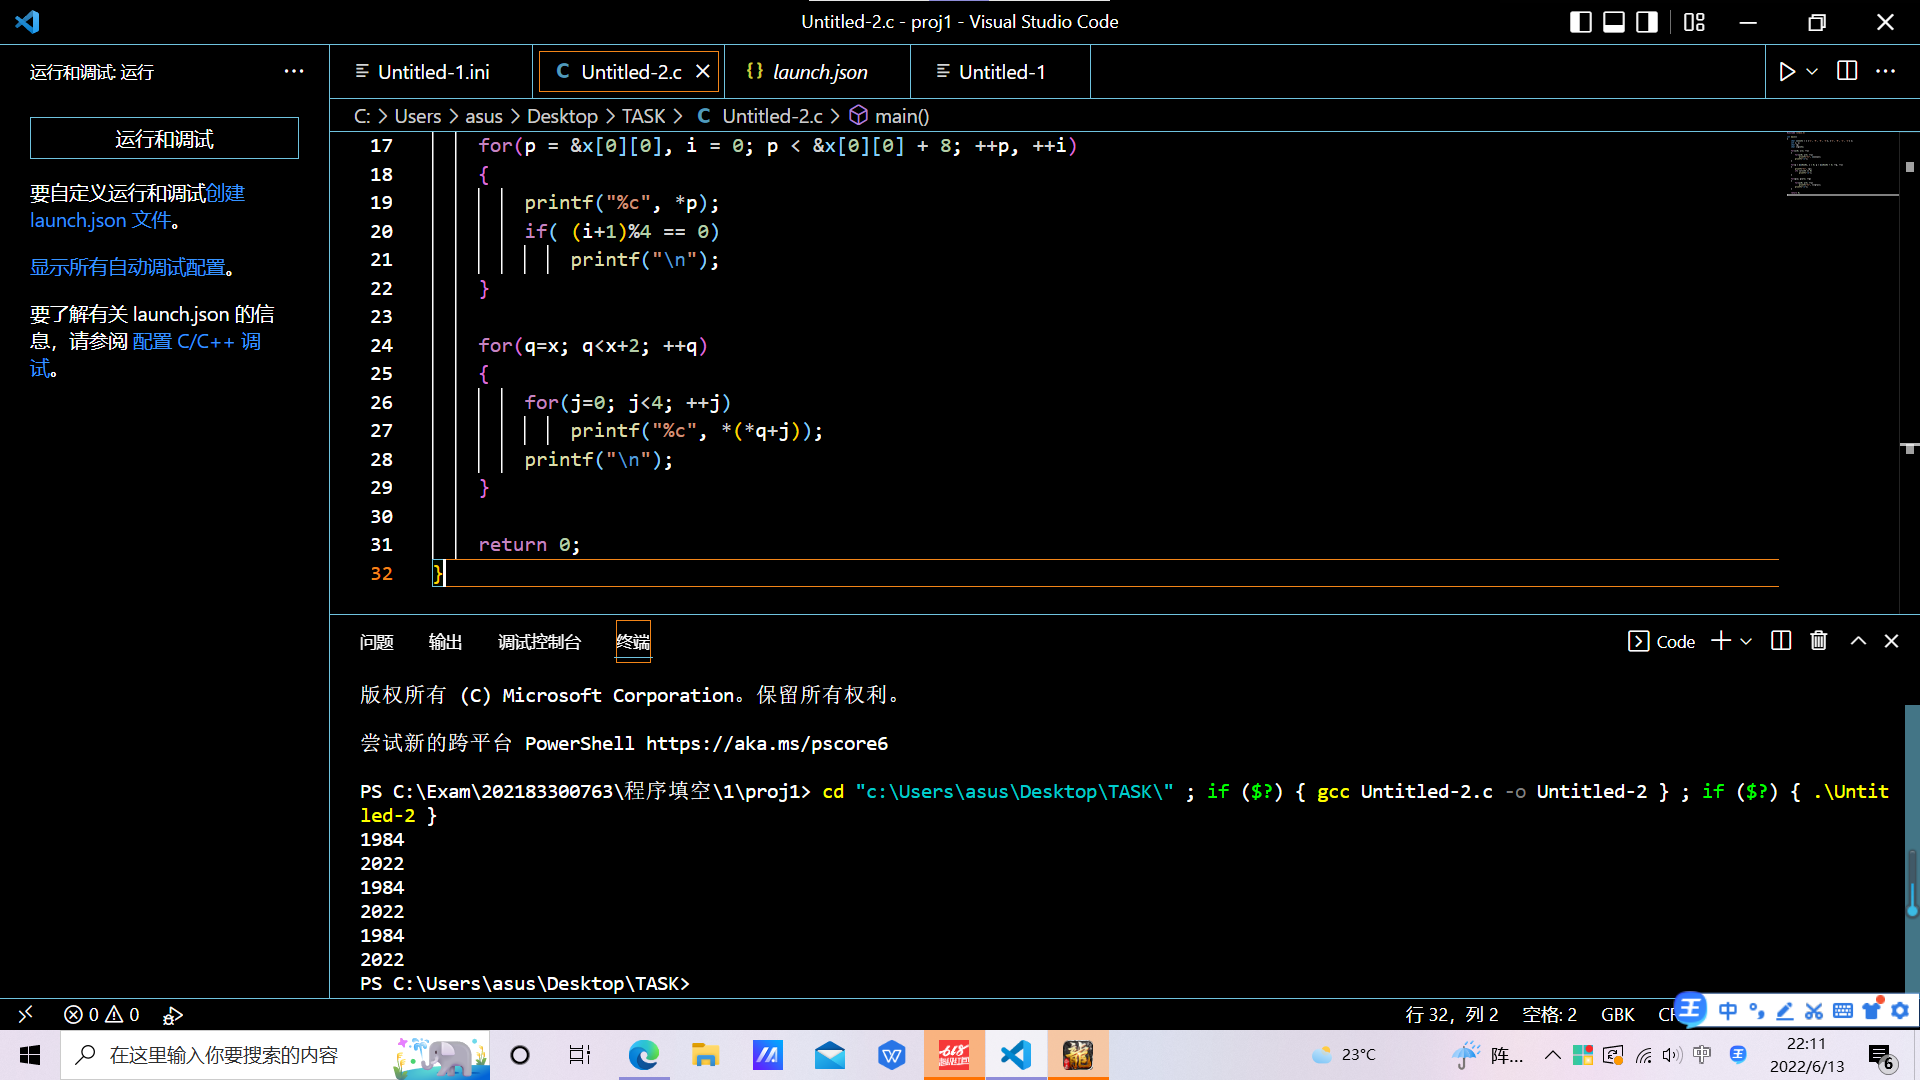Click the 运行和调试 button
Screen dimensions: 1920x1080
[x=164, y=139]
